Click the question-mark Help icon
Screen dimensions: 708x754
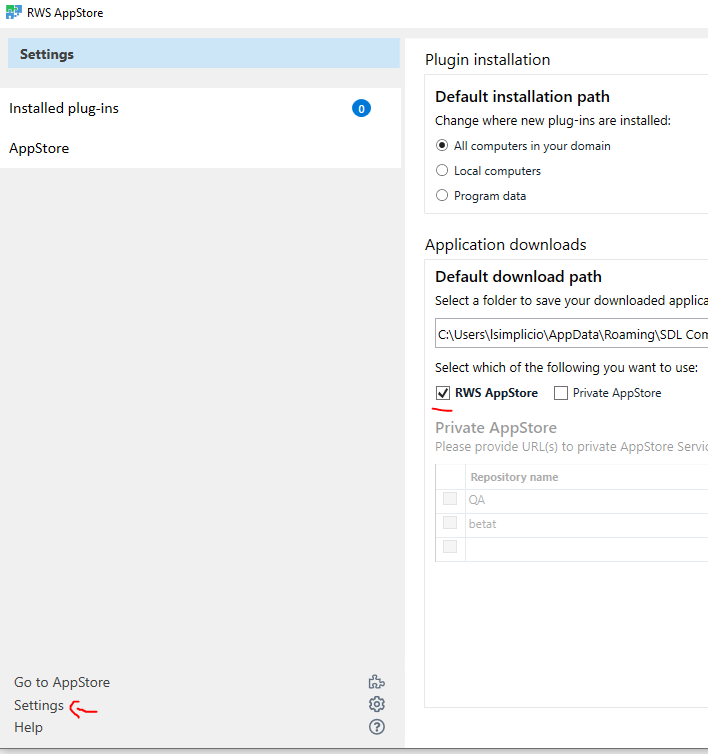tap(377, 727)
